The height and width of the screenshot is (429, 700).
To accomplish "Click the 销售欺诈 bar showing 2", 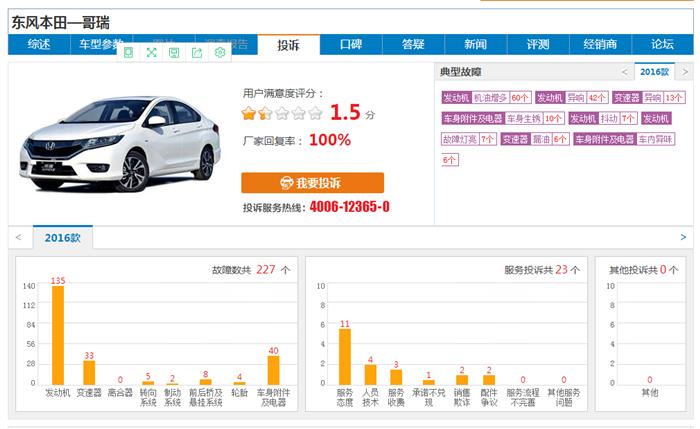I will coord(462,380).
